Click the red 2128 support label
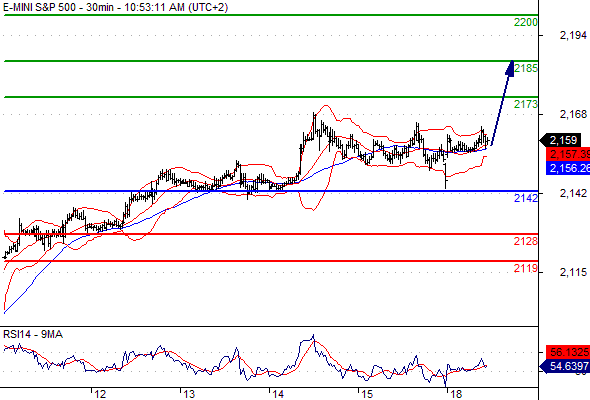The image size is (590, 400). point(526,241)
